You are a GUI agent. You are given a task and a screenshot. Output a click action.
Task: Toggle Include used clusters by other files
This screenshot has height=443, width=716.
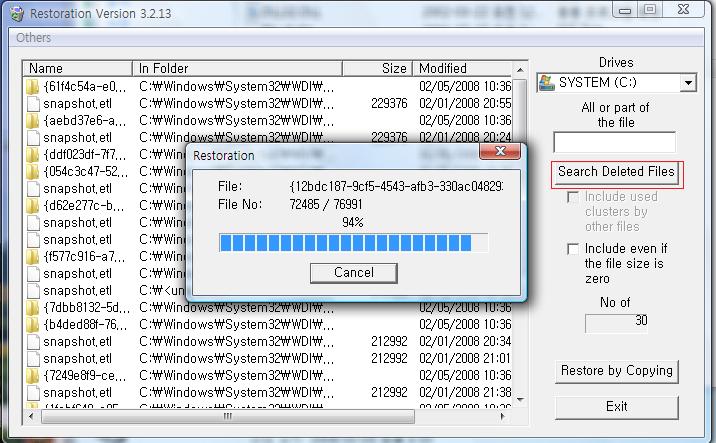pyautogui.click(x=573, y=197)
